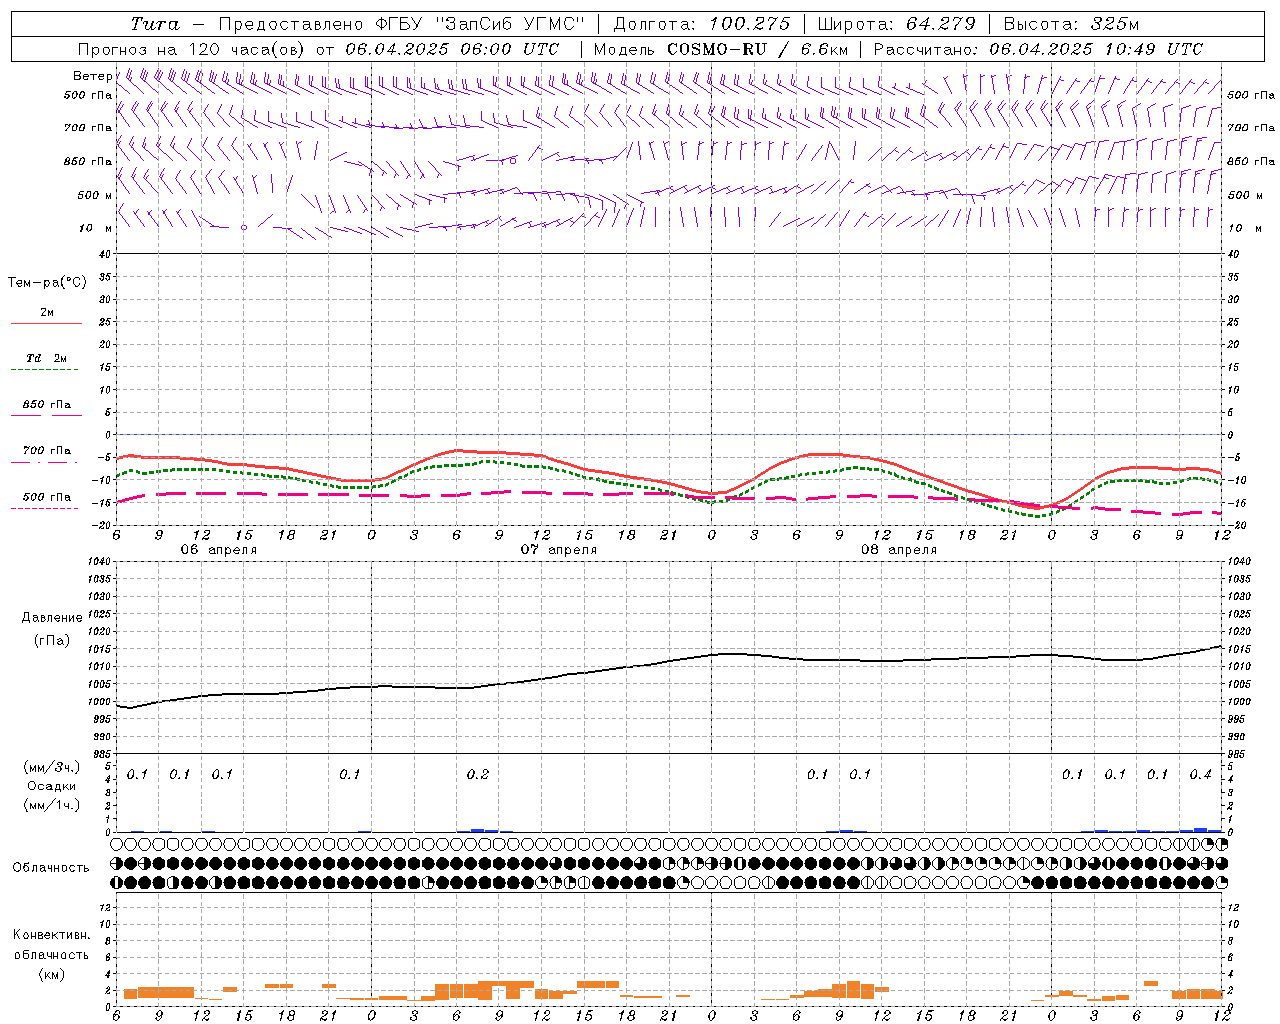Click the 'Широта: 64.279' latitude value
The image size is (1280, 1024).
pyautogui.click(x=896, y=24)
